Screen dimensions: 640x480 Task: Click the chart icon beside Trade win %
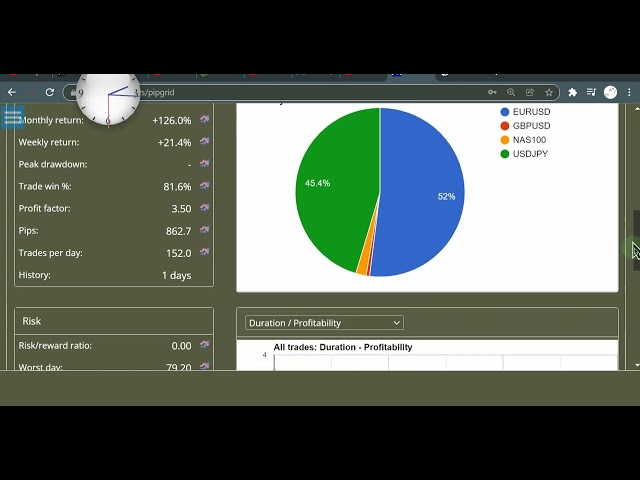point(204,186)
